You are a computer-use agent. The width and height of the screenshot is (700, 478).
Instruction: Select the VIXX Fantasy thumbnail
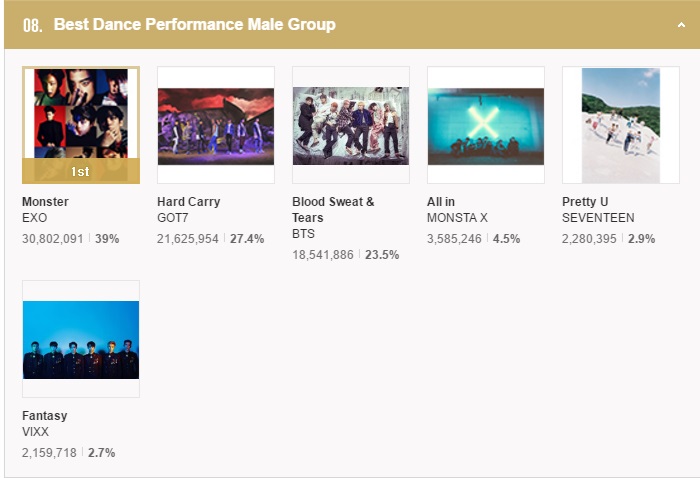click(81, 339)
